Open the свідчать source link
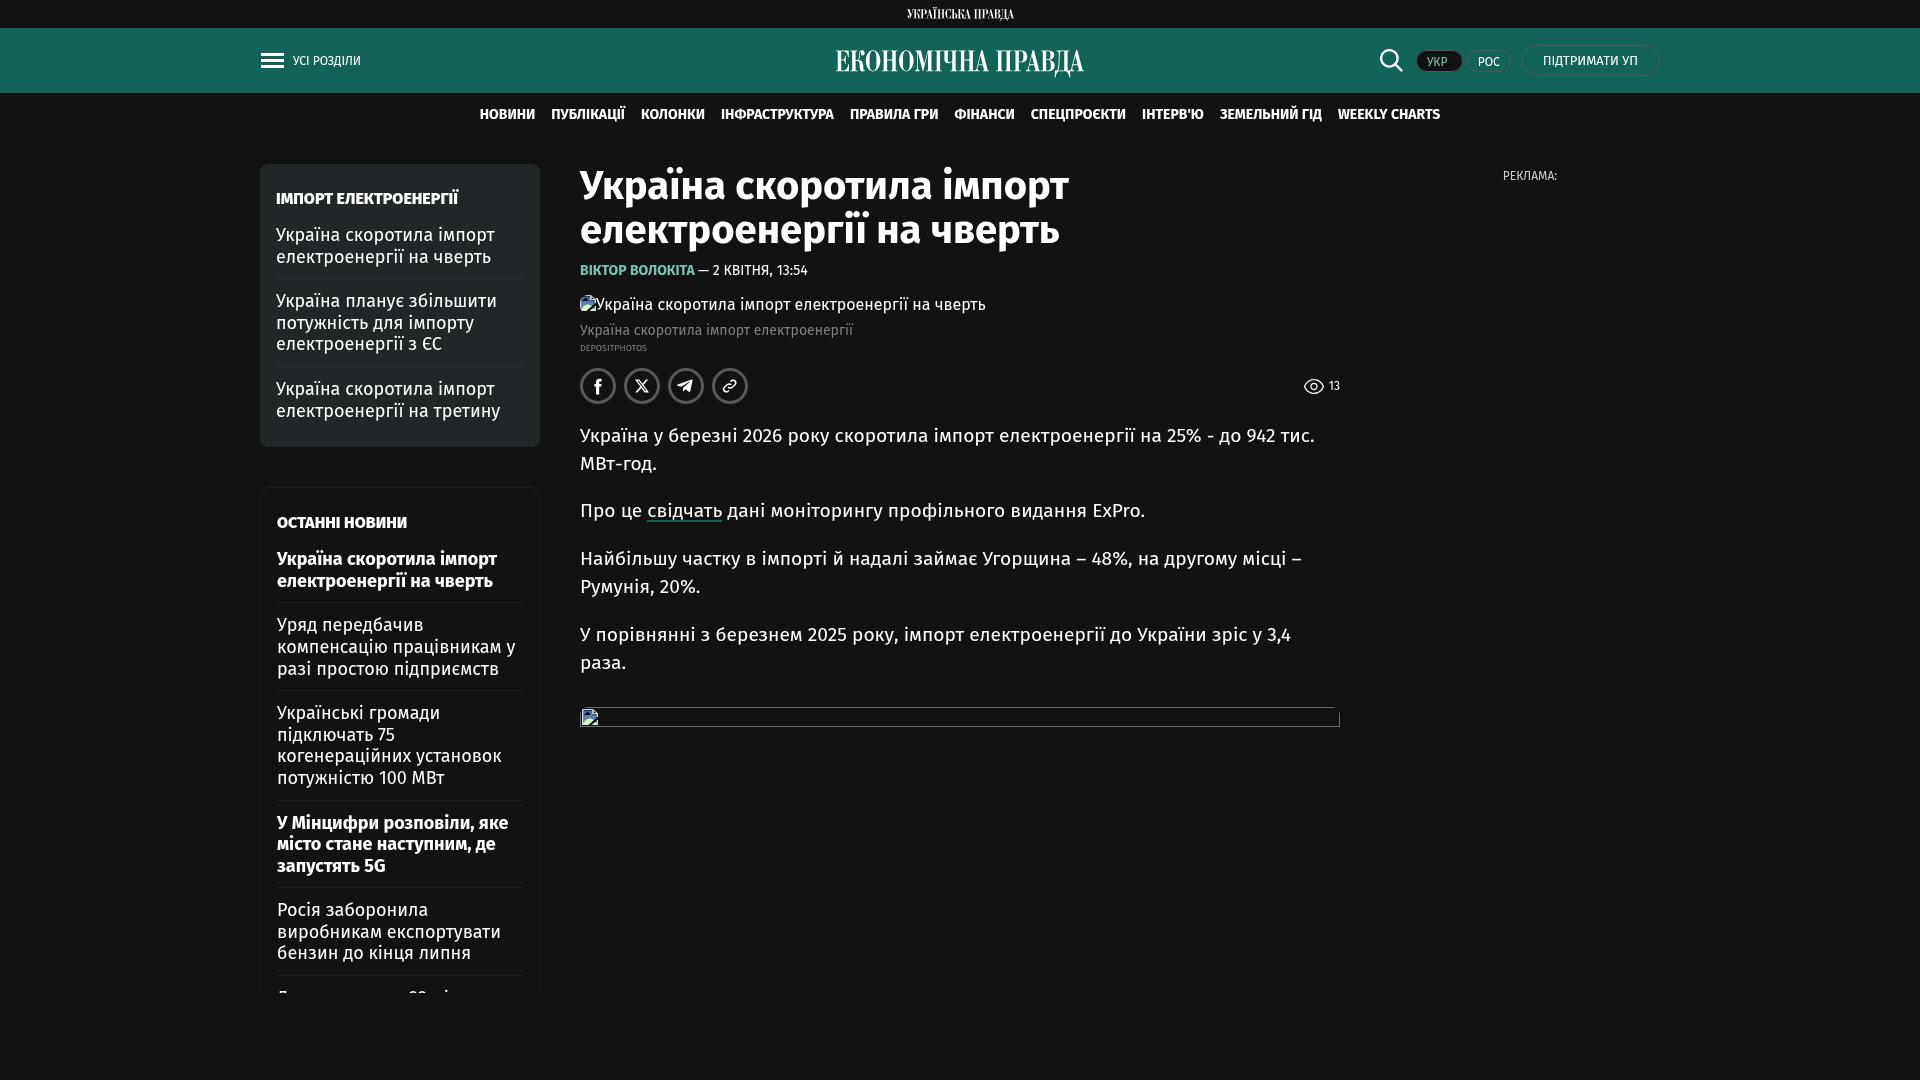1920x1080 pixels. (x=684, y=511)
